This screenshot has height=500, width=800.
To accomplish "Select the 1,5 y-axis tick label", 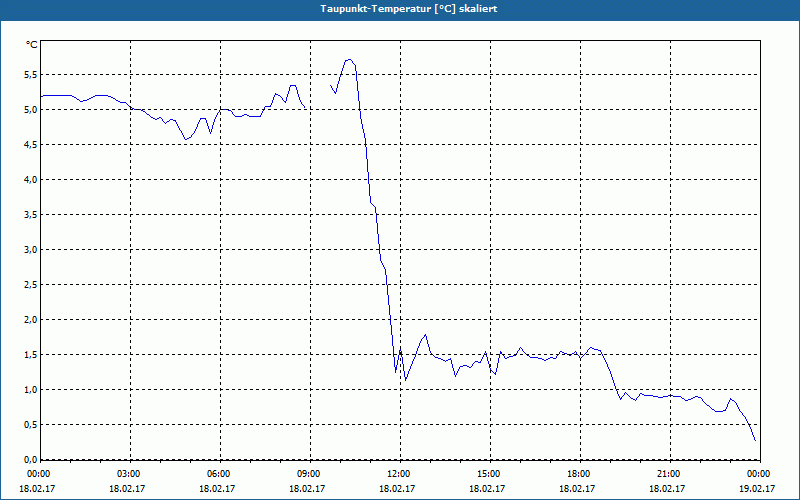I will tap(31, 355).
